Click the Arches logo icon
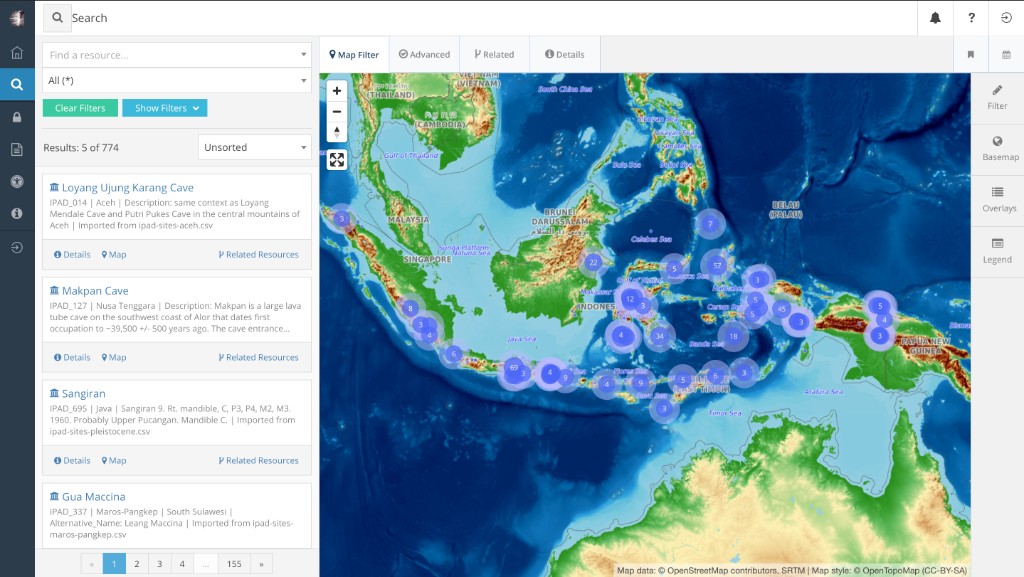 [x=17, y=18]
